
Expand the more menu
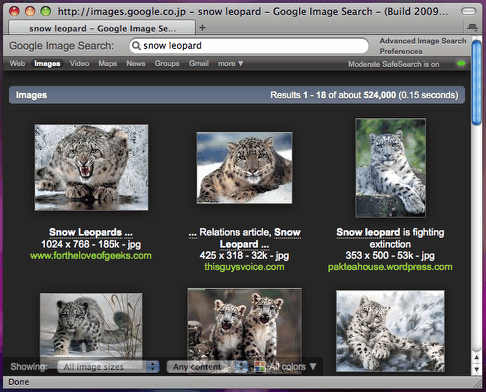230,63
